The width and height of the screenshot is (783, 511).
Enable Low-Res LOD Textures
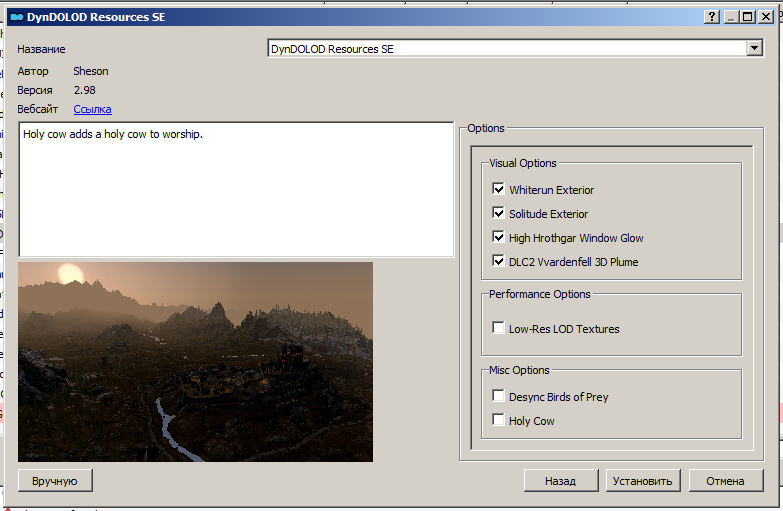coord(498,328)
